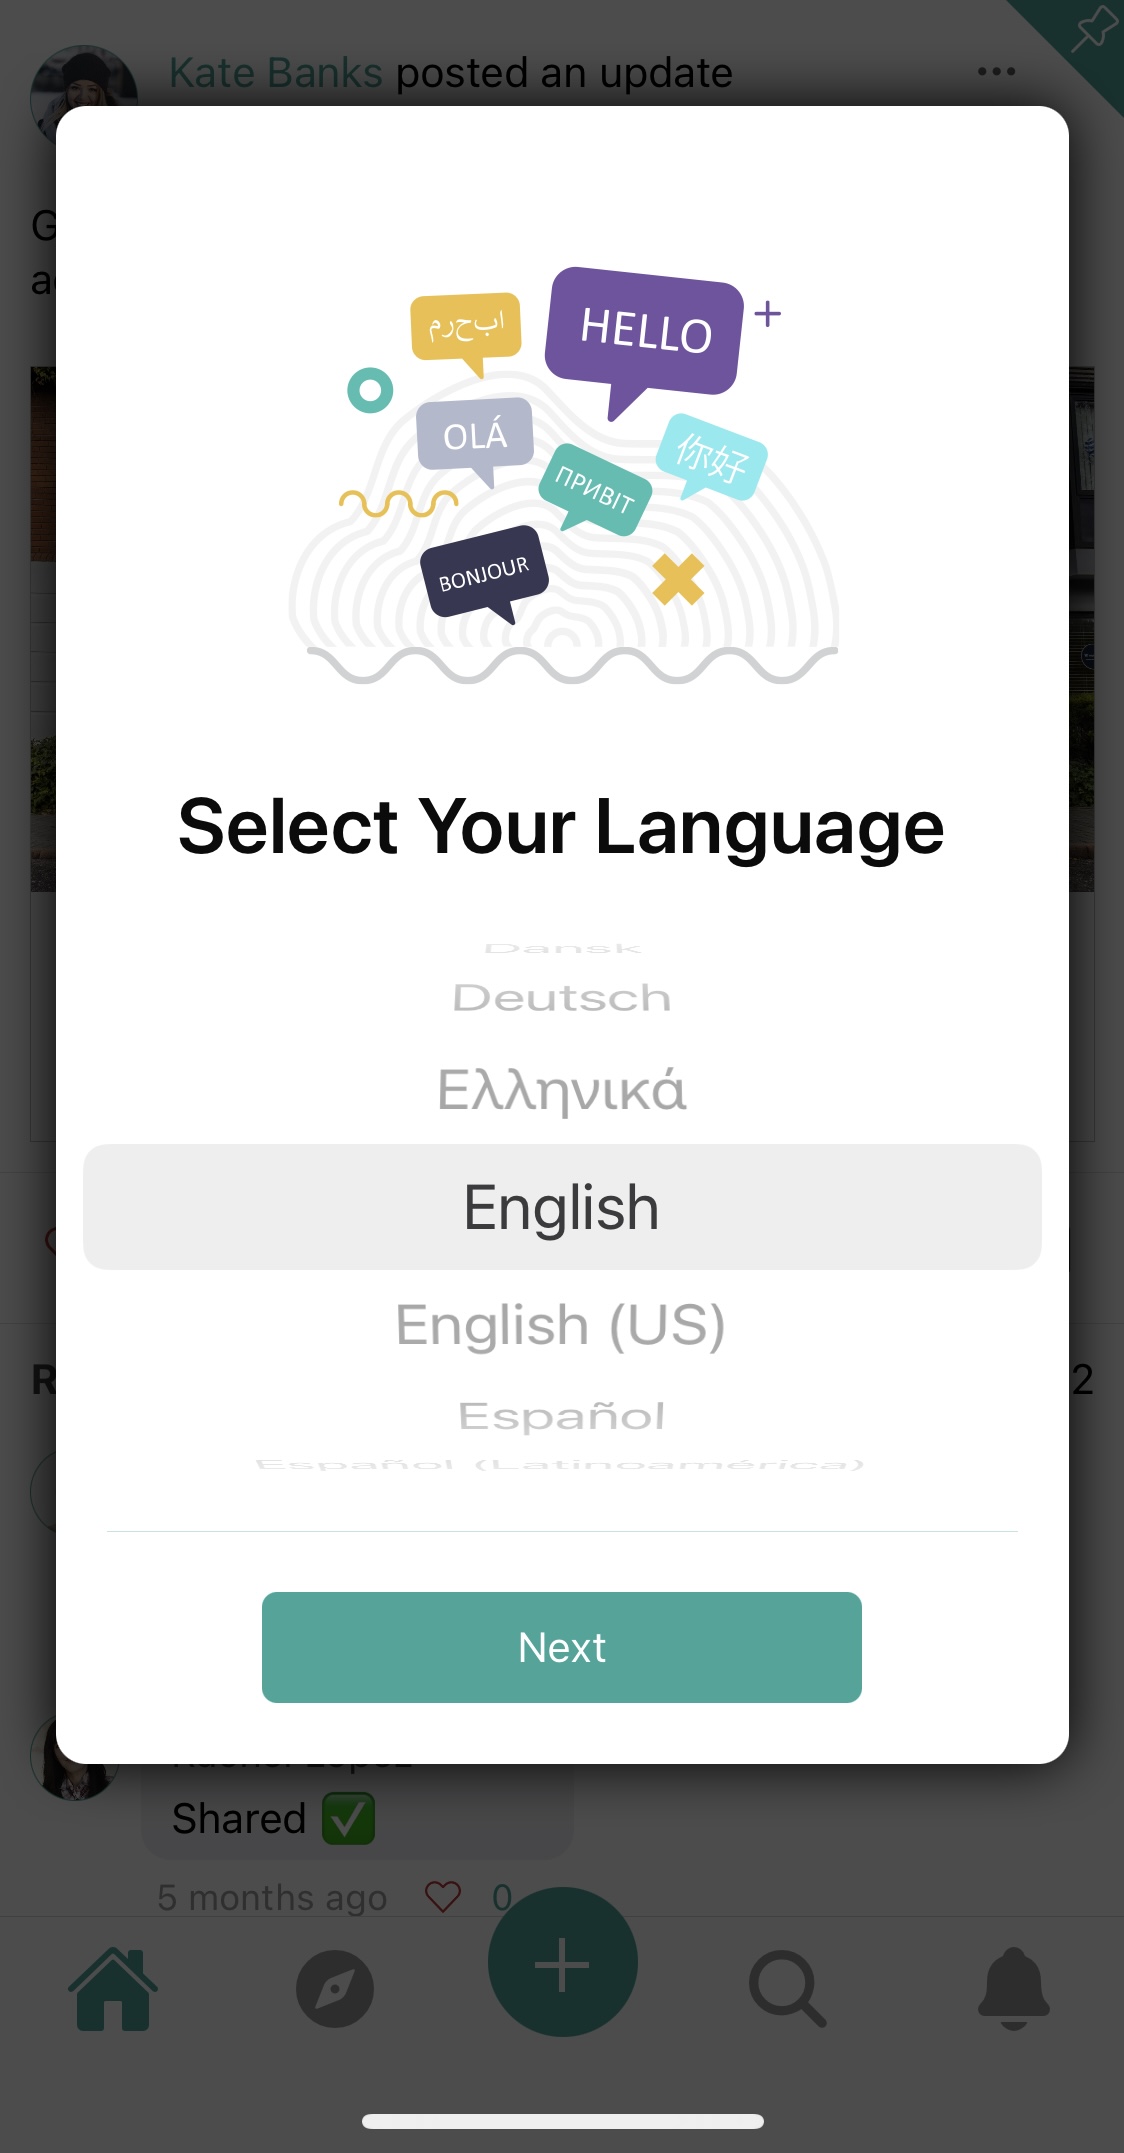
Task: Tap the round plus create button
Action: 562,1963
